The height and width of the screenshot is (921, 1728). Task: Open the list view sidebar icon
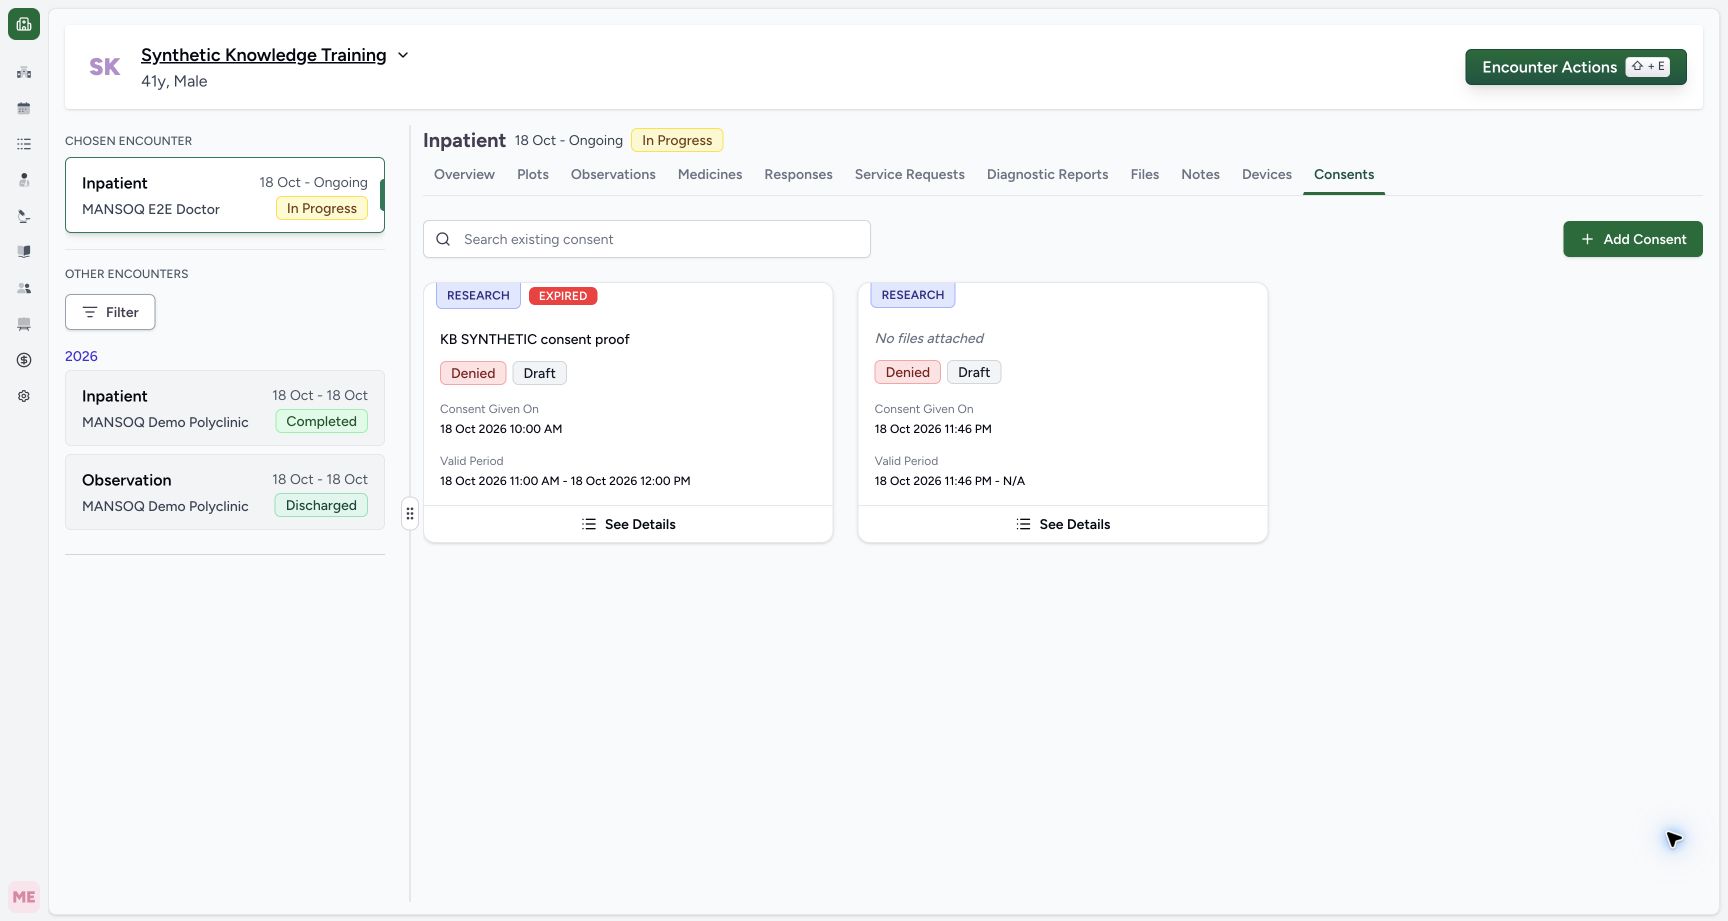click(x=24, y=144)
